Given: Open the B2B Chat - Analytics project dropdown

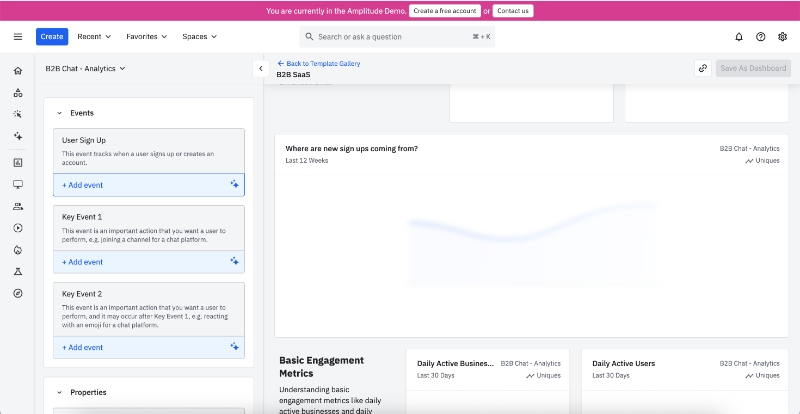Looking at the screenshot, I should [x=85, y=68].
